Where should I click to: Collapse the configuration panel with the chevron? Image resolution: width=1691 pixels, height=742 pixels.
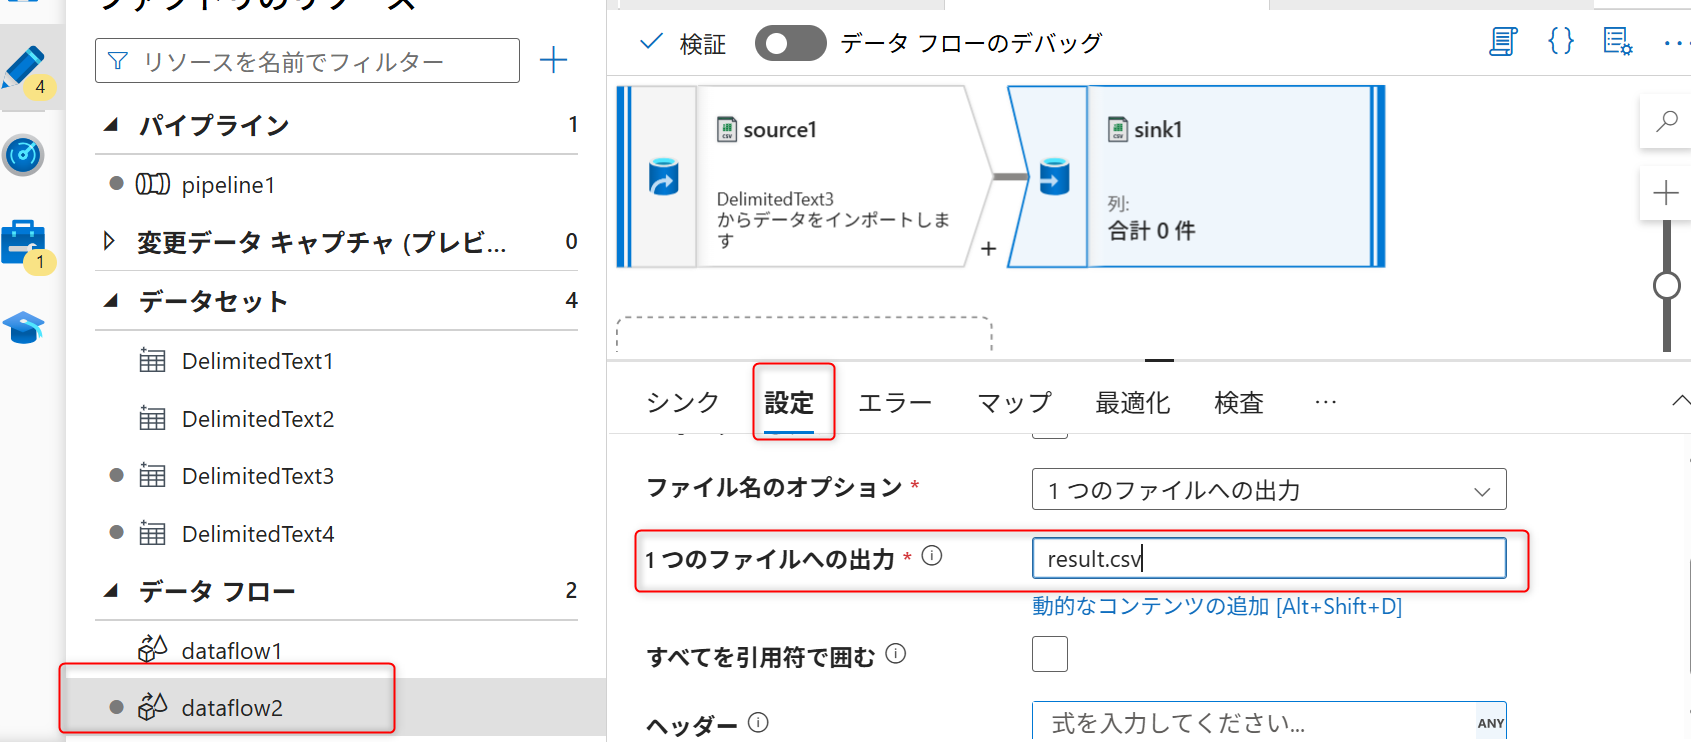(1680, 400)
